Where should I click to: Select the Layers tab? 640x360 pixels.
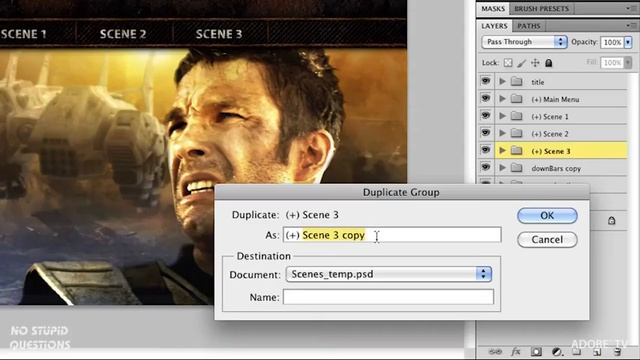[494, 26]
